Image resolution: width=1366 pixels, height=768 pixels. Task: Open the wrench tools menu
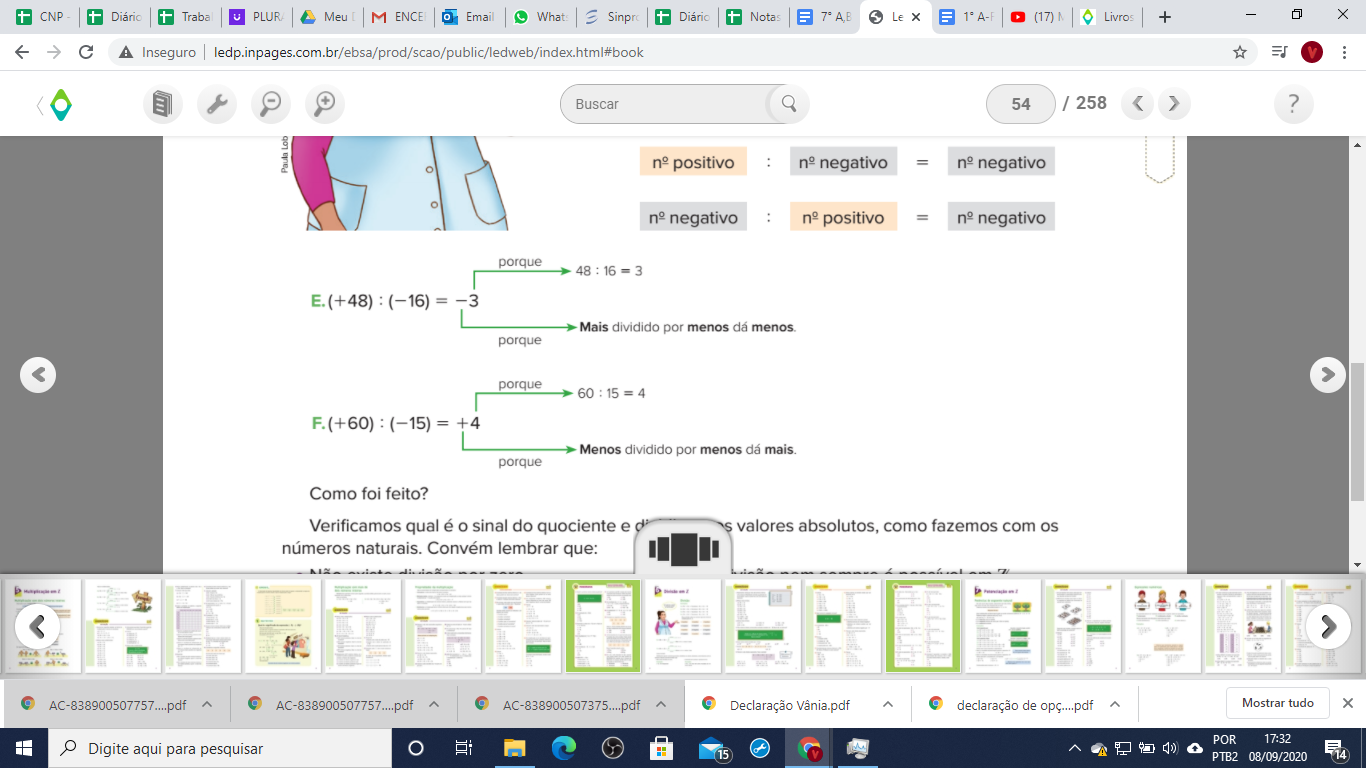216,104
